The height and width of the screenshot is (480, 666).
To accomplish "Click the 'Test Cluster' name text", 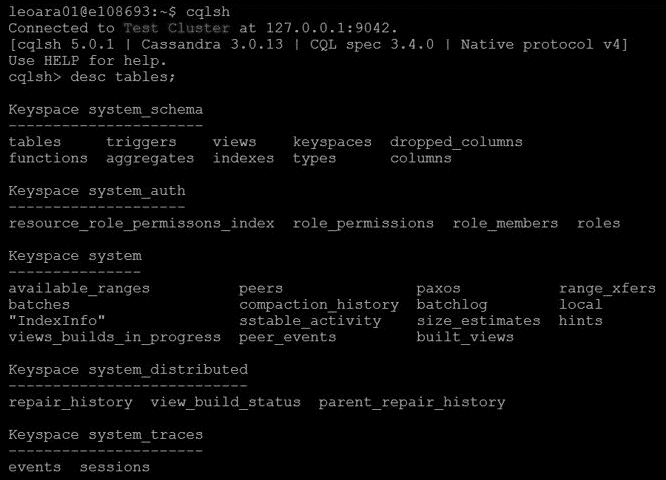I will click(x=177, y=28).
